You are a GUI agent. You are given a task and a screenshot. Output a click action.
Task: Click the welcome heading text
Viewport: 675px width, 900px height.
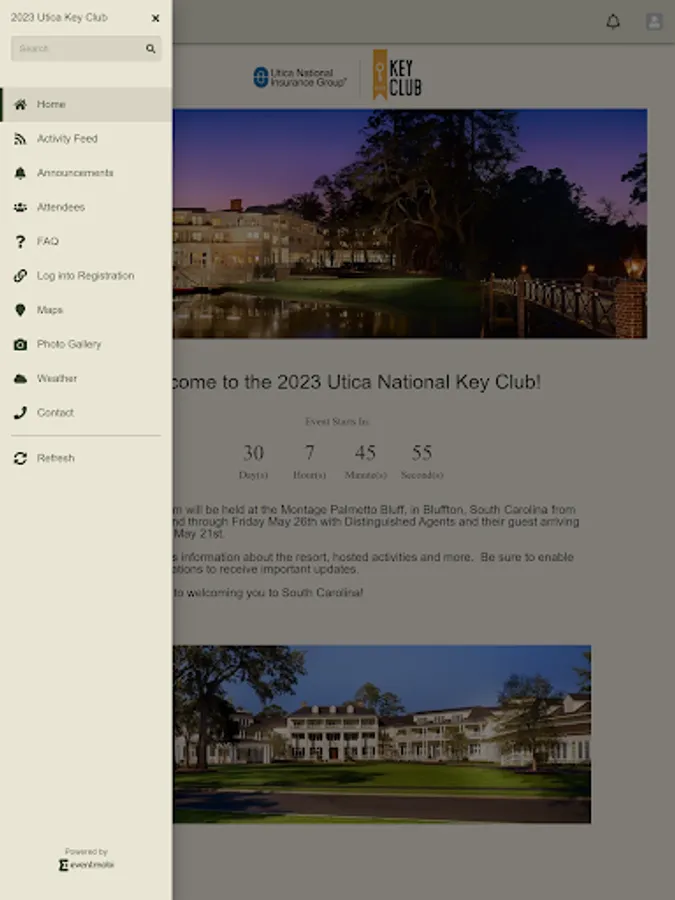356,382
